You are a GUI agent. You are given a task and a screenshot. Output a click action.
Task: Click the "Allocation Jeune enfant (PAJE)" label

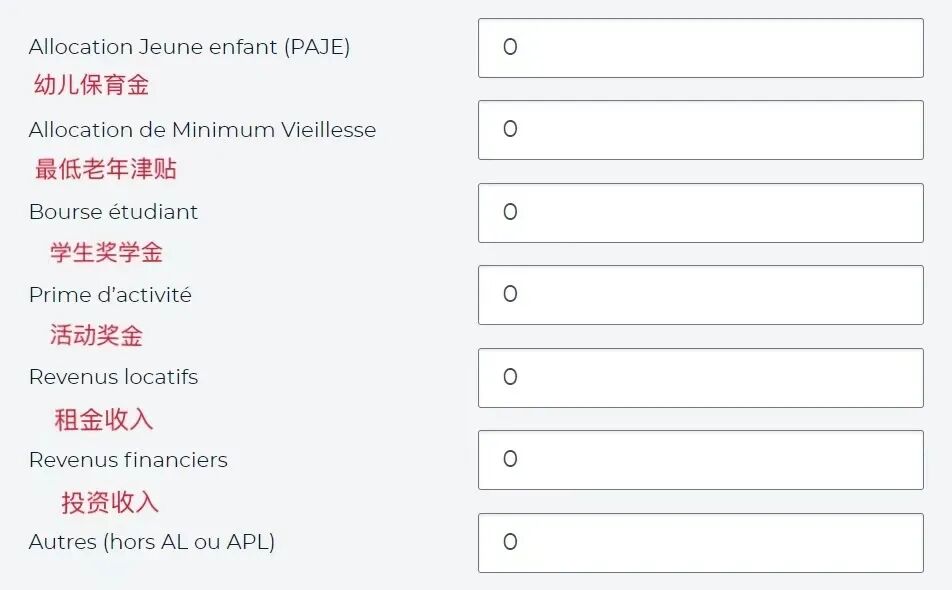tap(189, 47)
